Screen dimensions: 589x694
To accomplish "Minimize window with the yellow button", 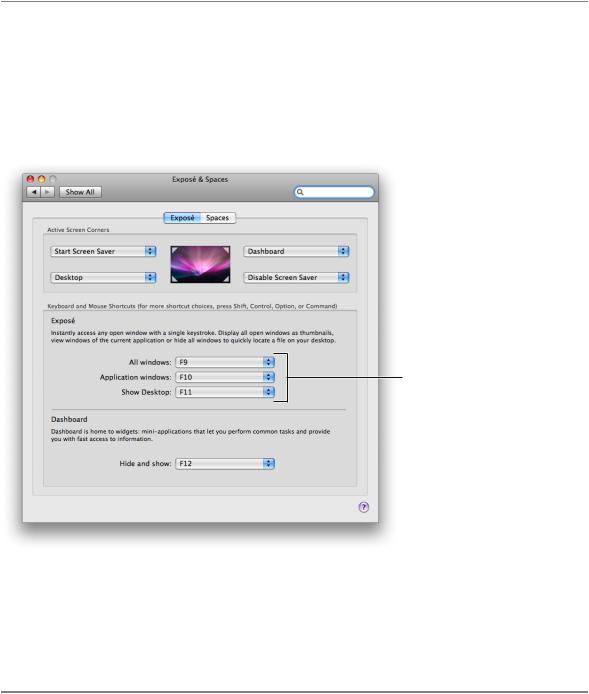I will pyautogui.click(x=42, y=179).
